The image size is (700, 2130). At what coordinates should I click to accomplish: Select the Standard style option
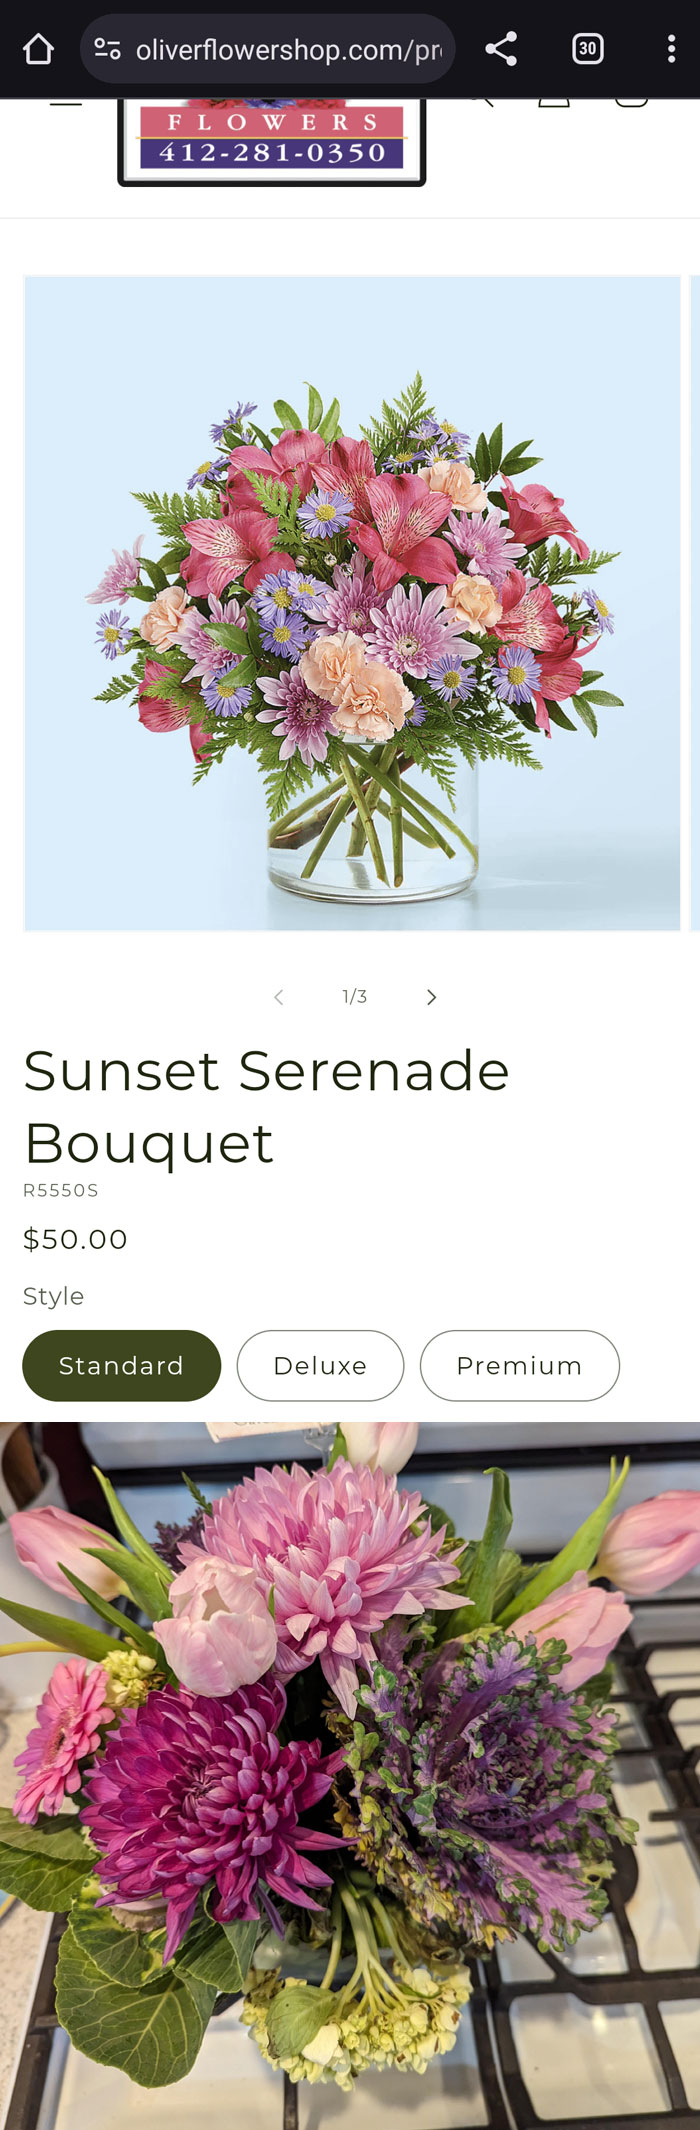coord(121,1365)
